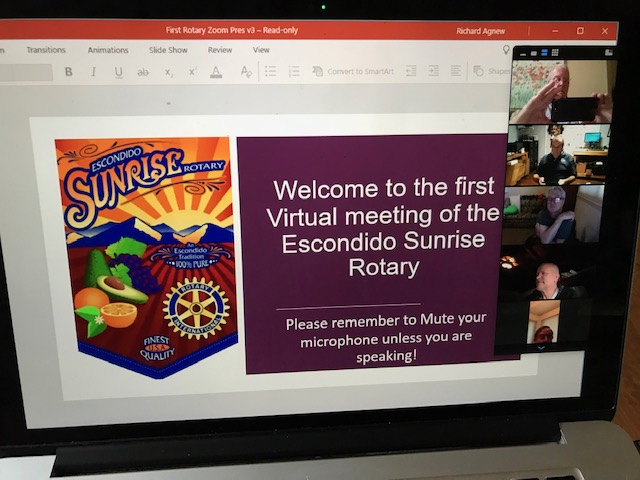
Task: Open the View ribbon tab
Action: pyautogui.click(x=261, y=50)
